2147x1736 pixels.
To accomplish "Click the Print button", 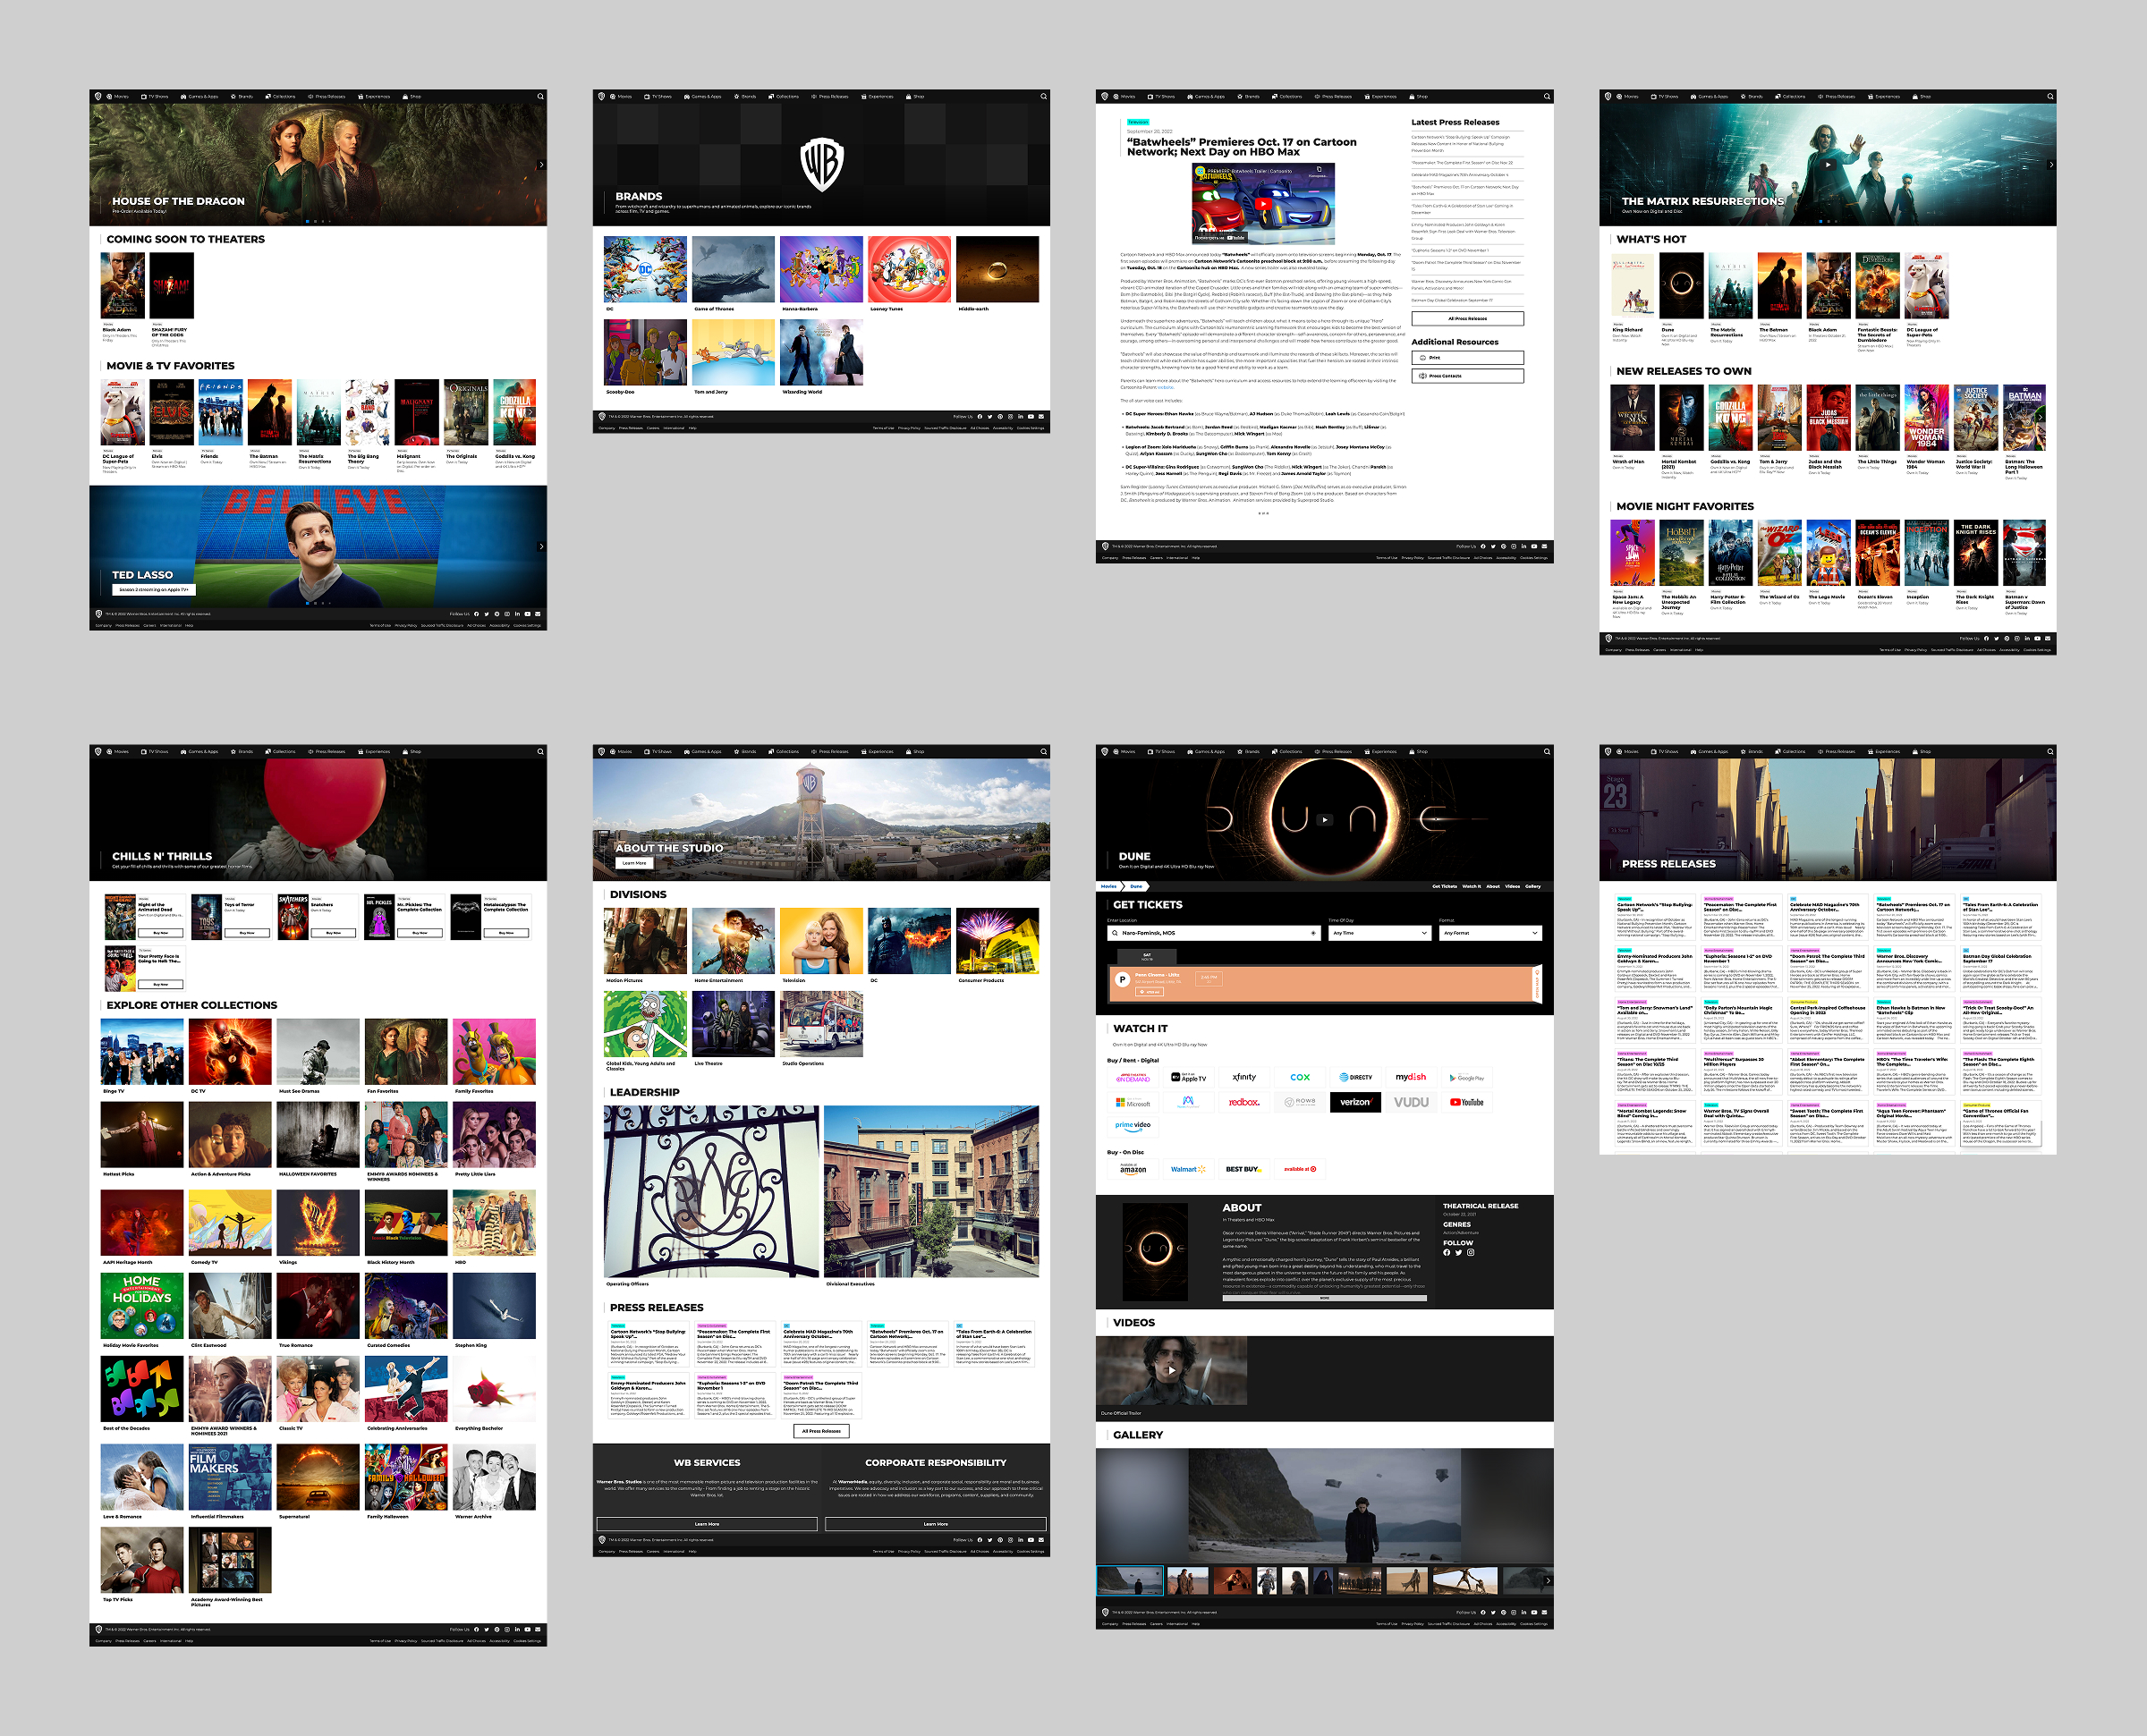I will point(1467,357).
